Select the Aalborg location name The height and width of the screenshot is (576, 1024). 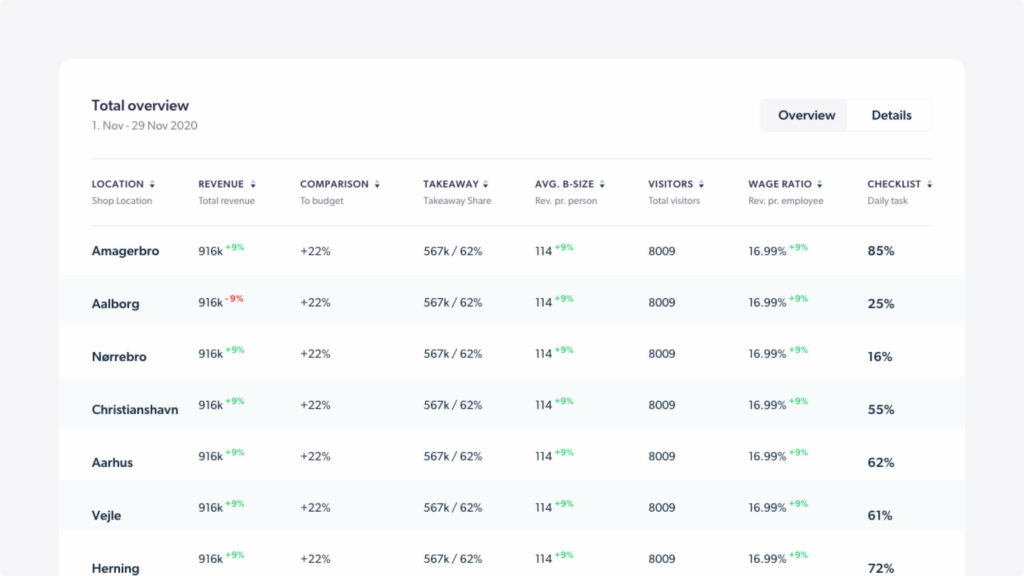point(115,303)
